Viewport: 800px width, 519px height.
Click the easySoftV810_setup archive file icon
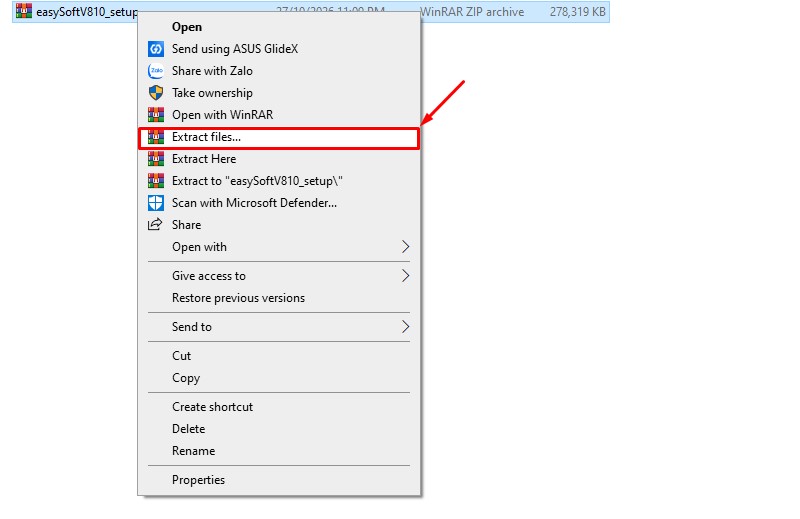click(x=23, y=11)
